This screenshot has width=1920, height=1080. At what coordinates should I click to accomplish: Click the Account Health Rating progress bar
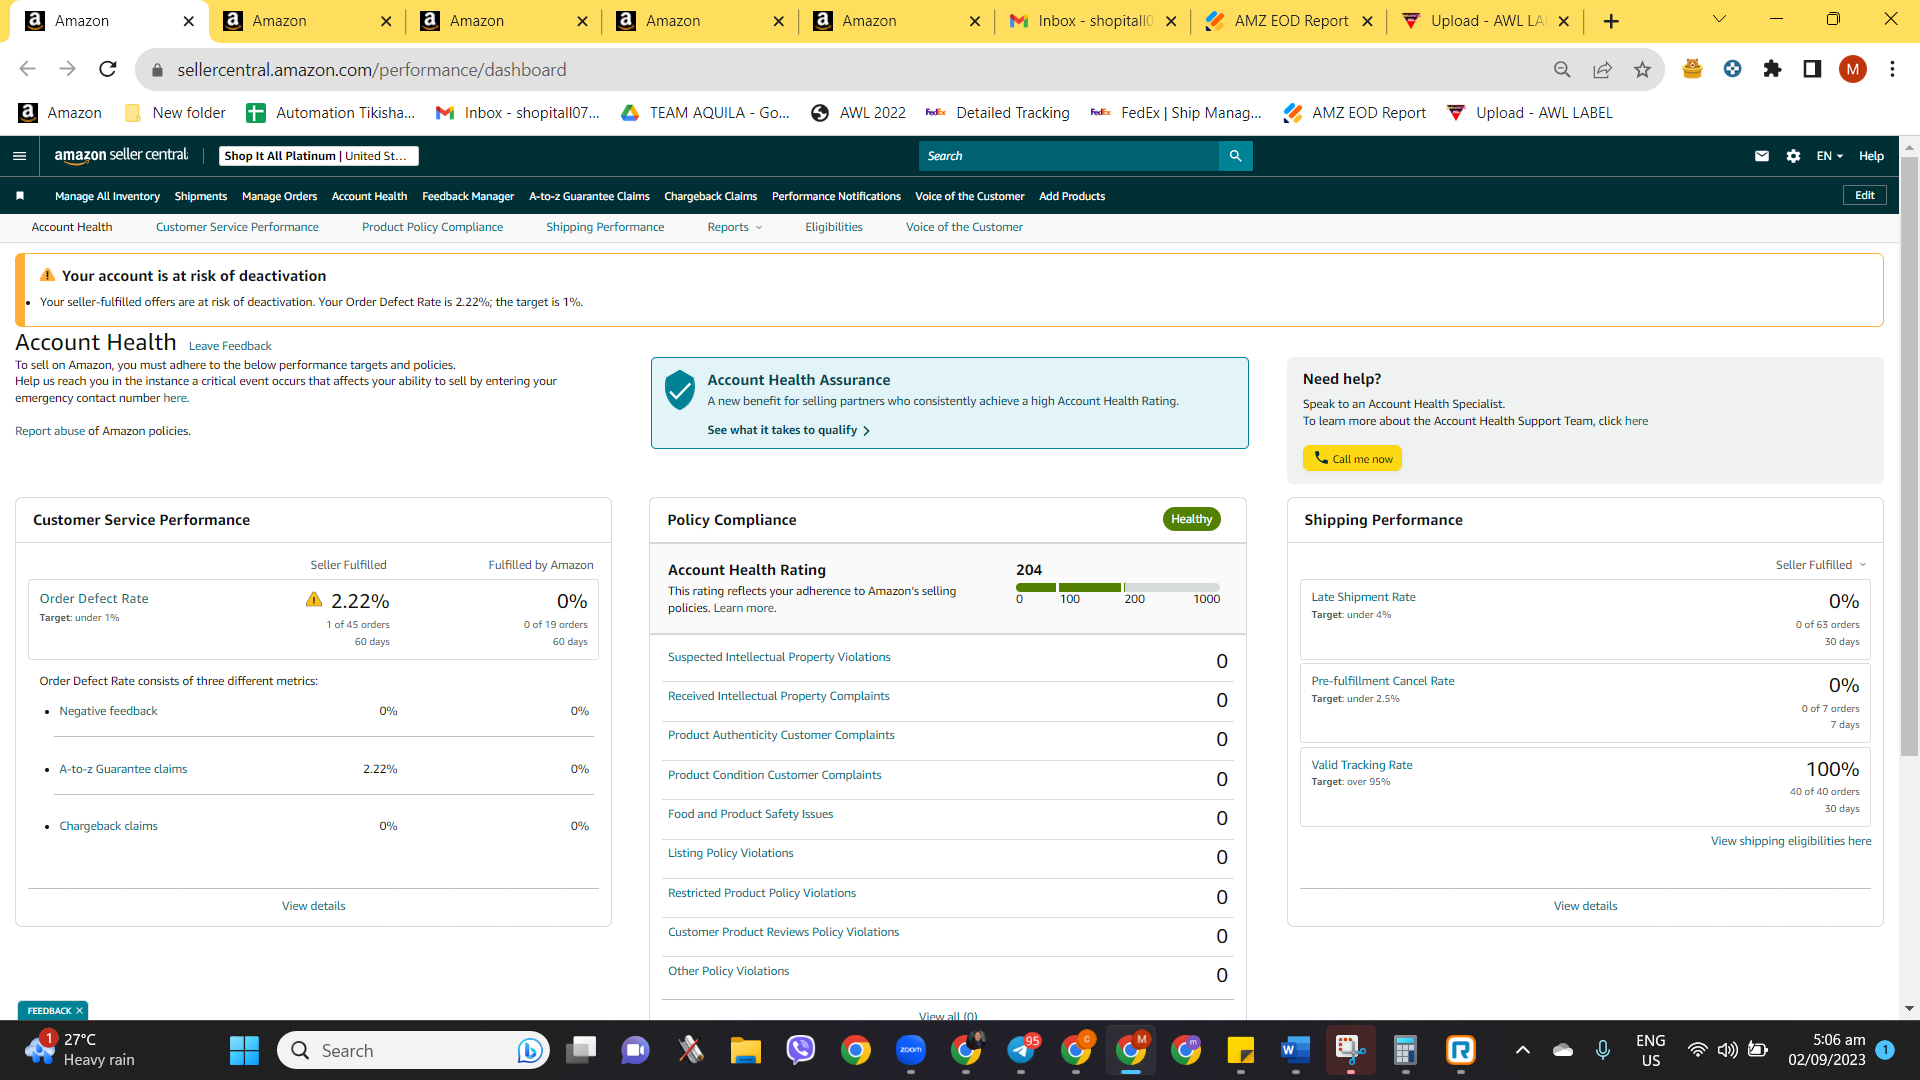pyautogui.click(x=1118, y=587)
